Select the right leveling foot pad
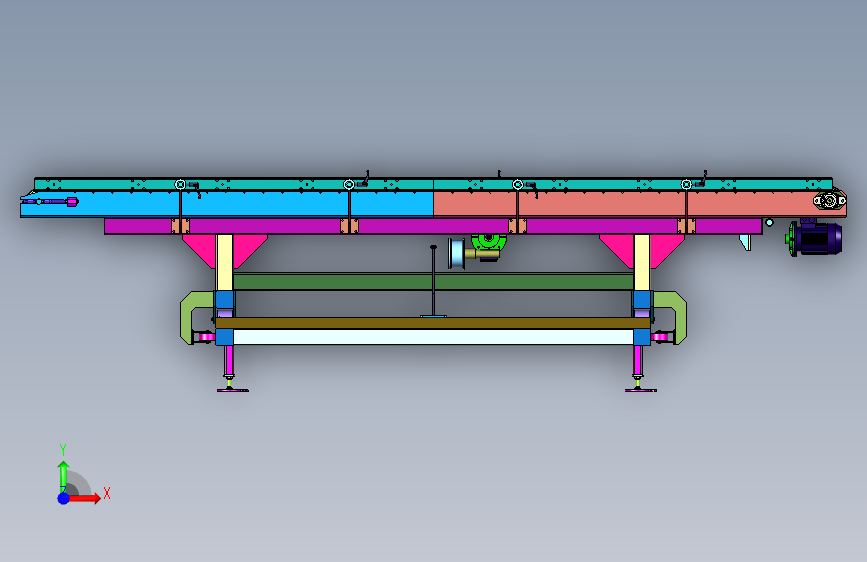Screen dimensions: 867x562 point(641,390)
